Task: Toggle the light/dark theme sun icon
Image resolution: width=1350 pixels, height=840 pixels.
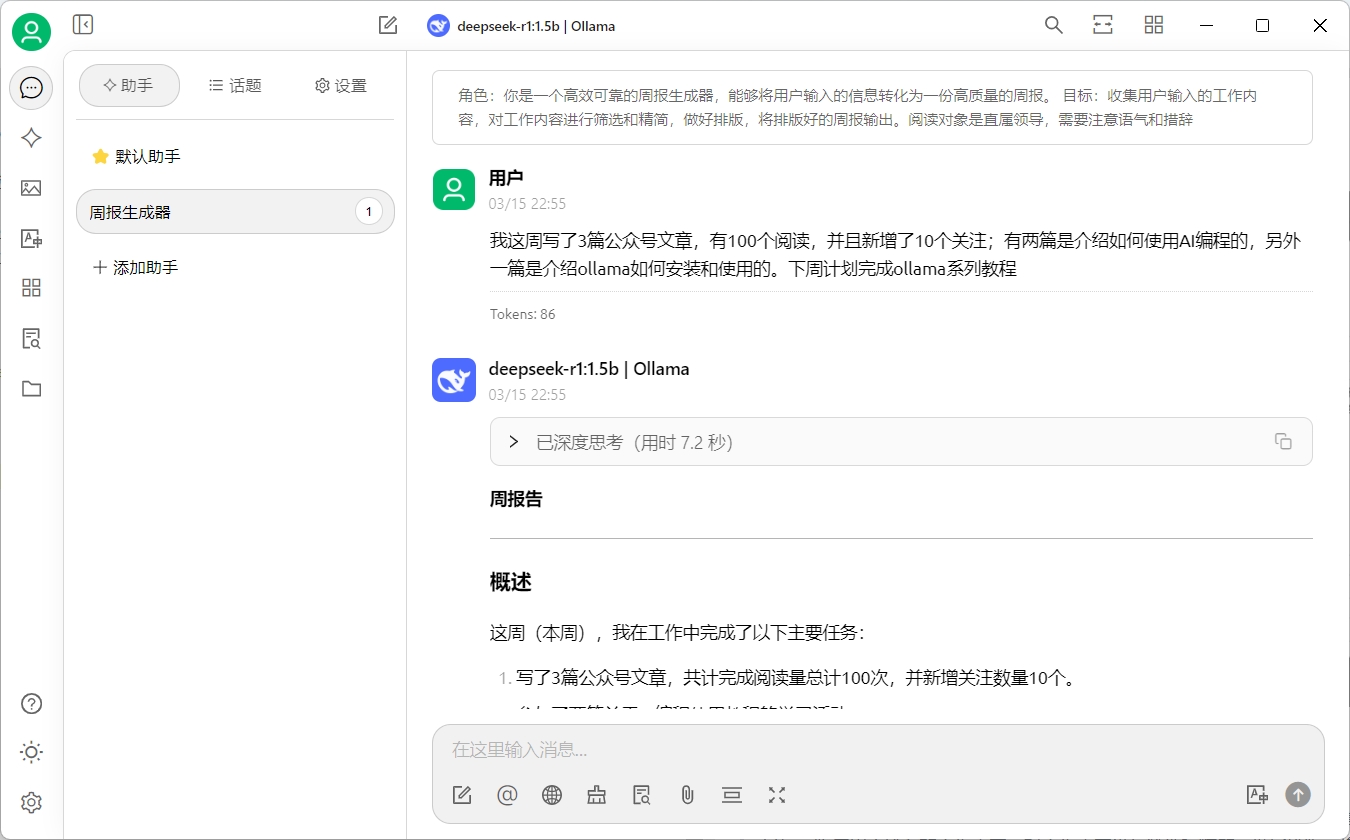Action: coord(31,752)
